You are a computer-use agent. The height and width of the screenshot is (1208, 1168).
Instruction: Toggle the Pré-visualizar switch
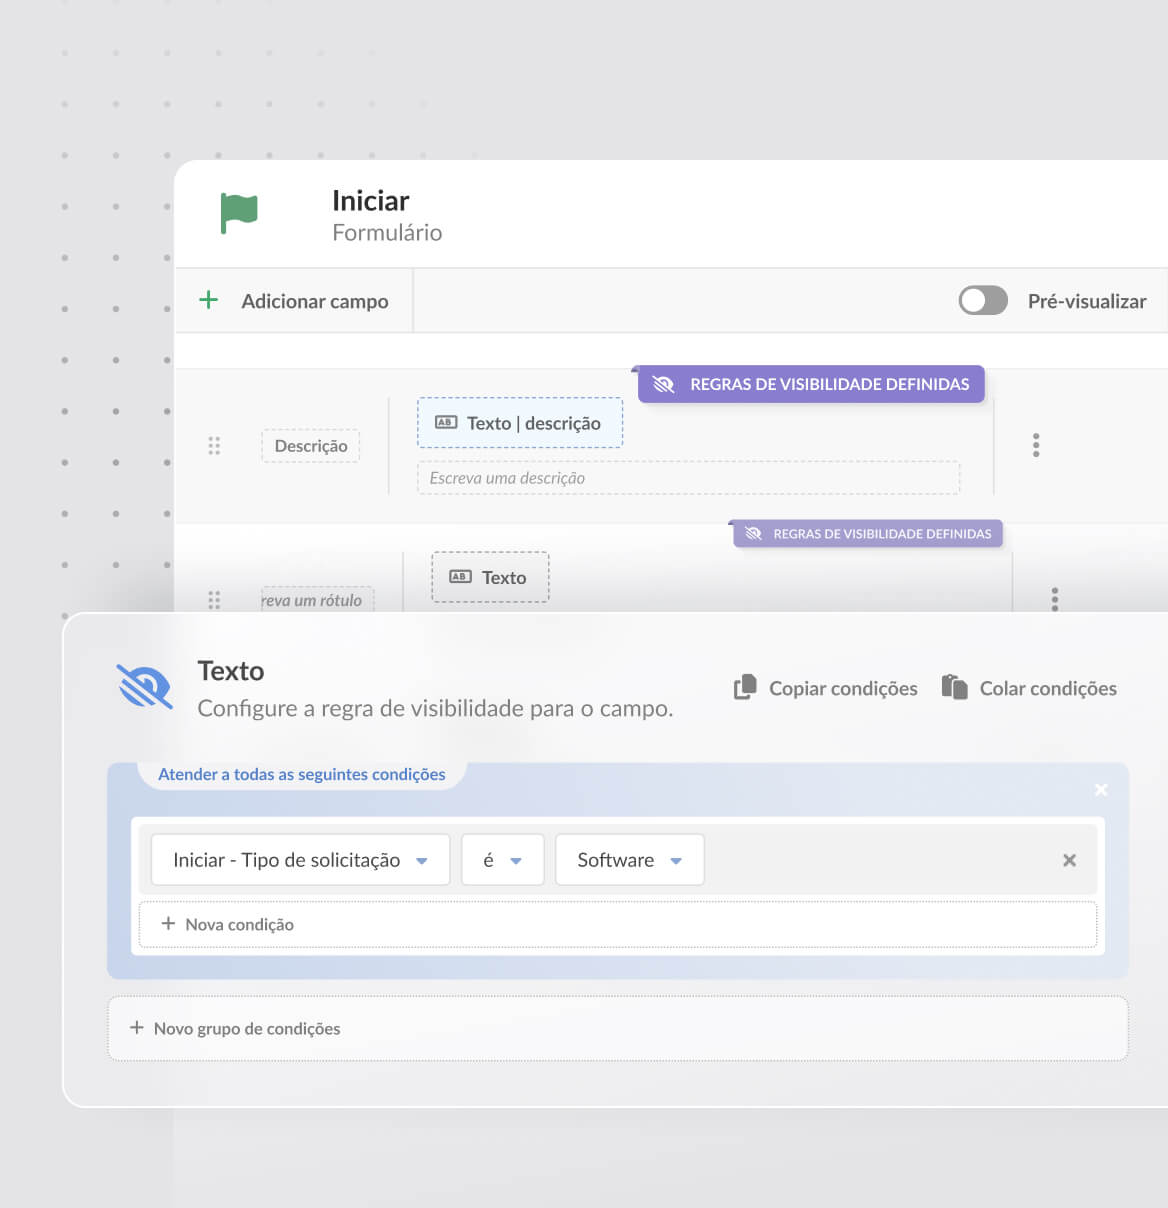point(983,300)
